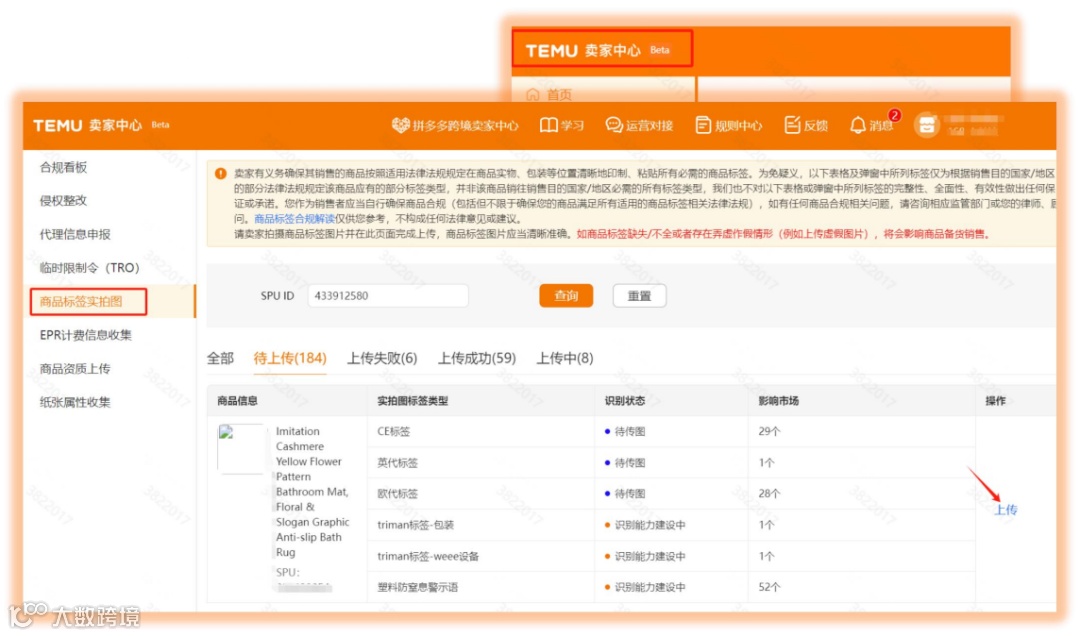Screen dimensions: 1080x636
Task: Click the 商品信息 column header
Action: click(237, 401)
